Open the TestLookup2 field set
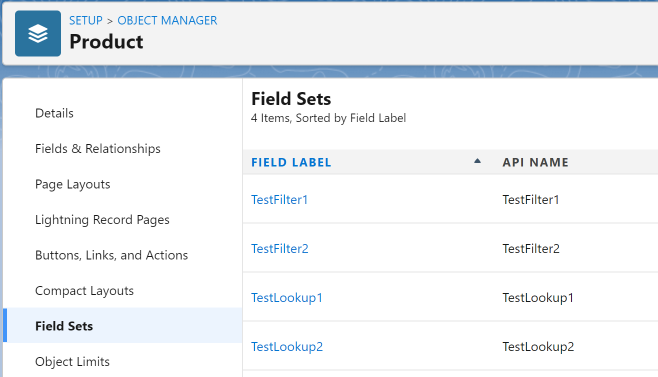The height and width of the screenshot is (377, 658). click(x=287, y=347)
